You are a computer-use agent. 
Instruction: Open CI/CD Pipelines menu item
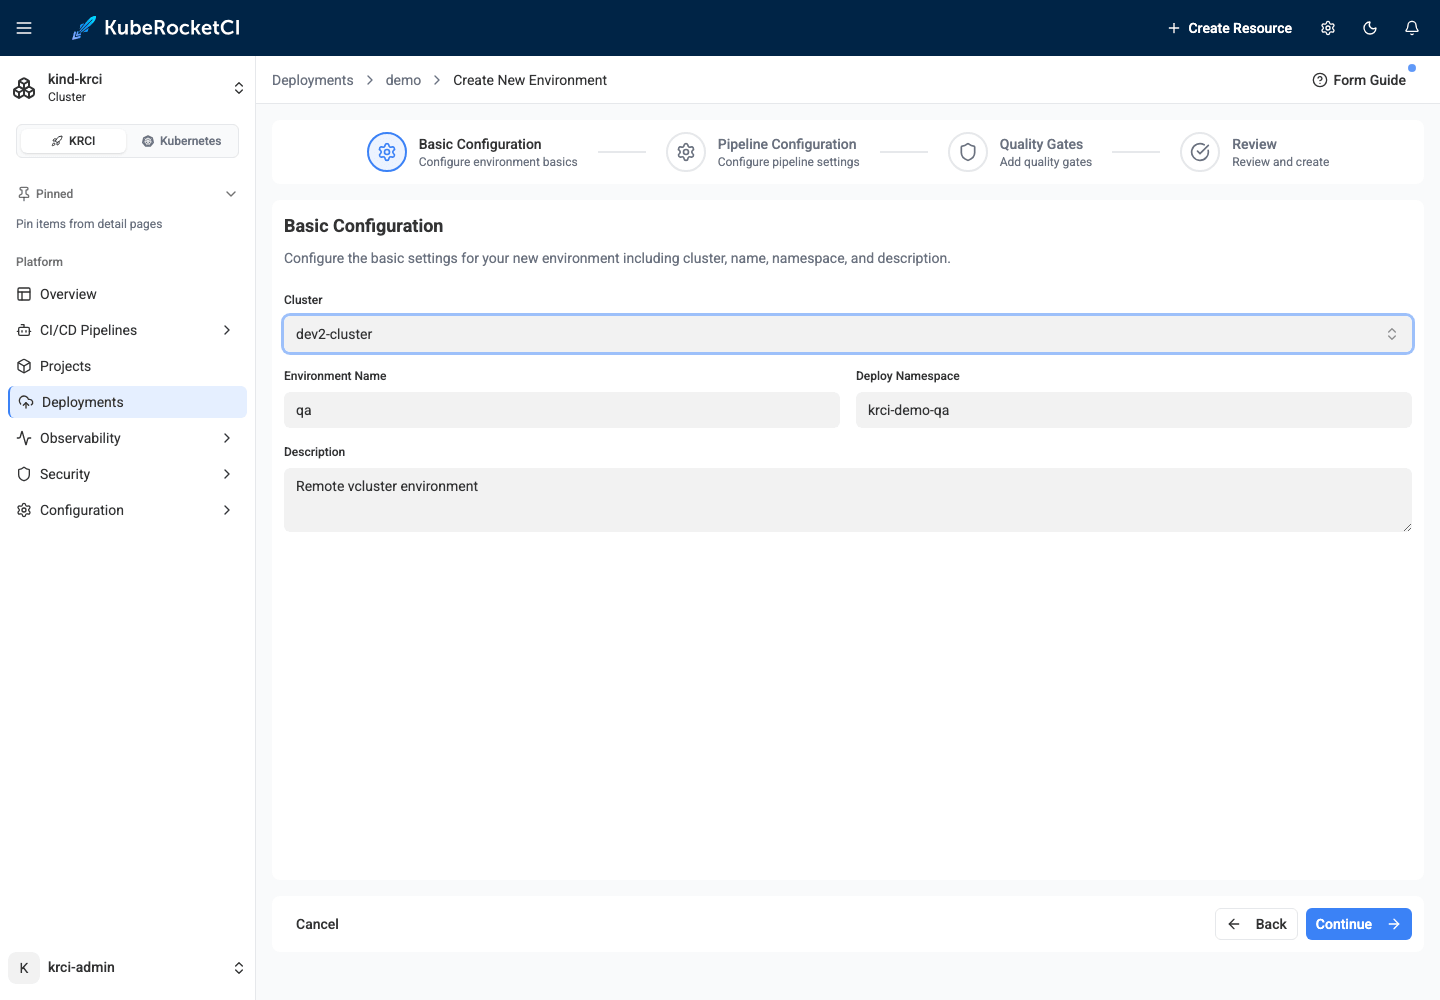click(127, 330)
